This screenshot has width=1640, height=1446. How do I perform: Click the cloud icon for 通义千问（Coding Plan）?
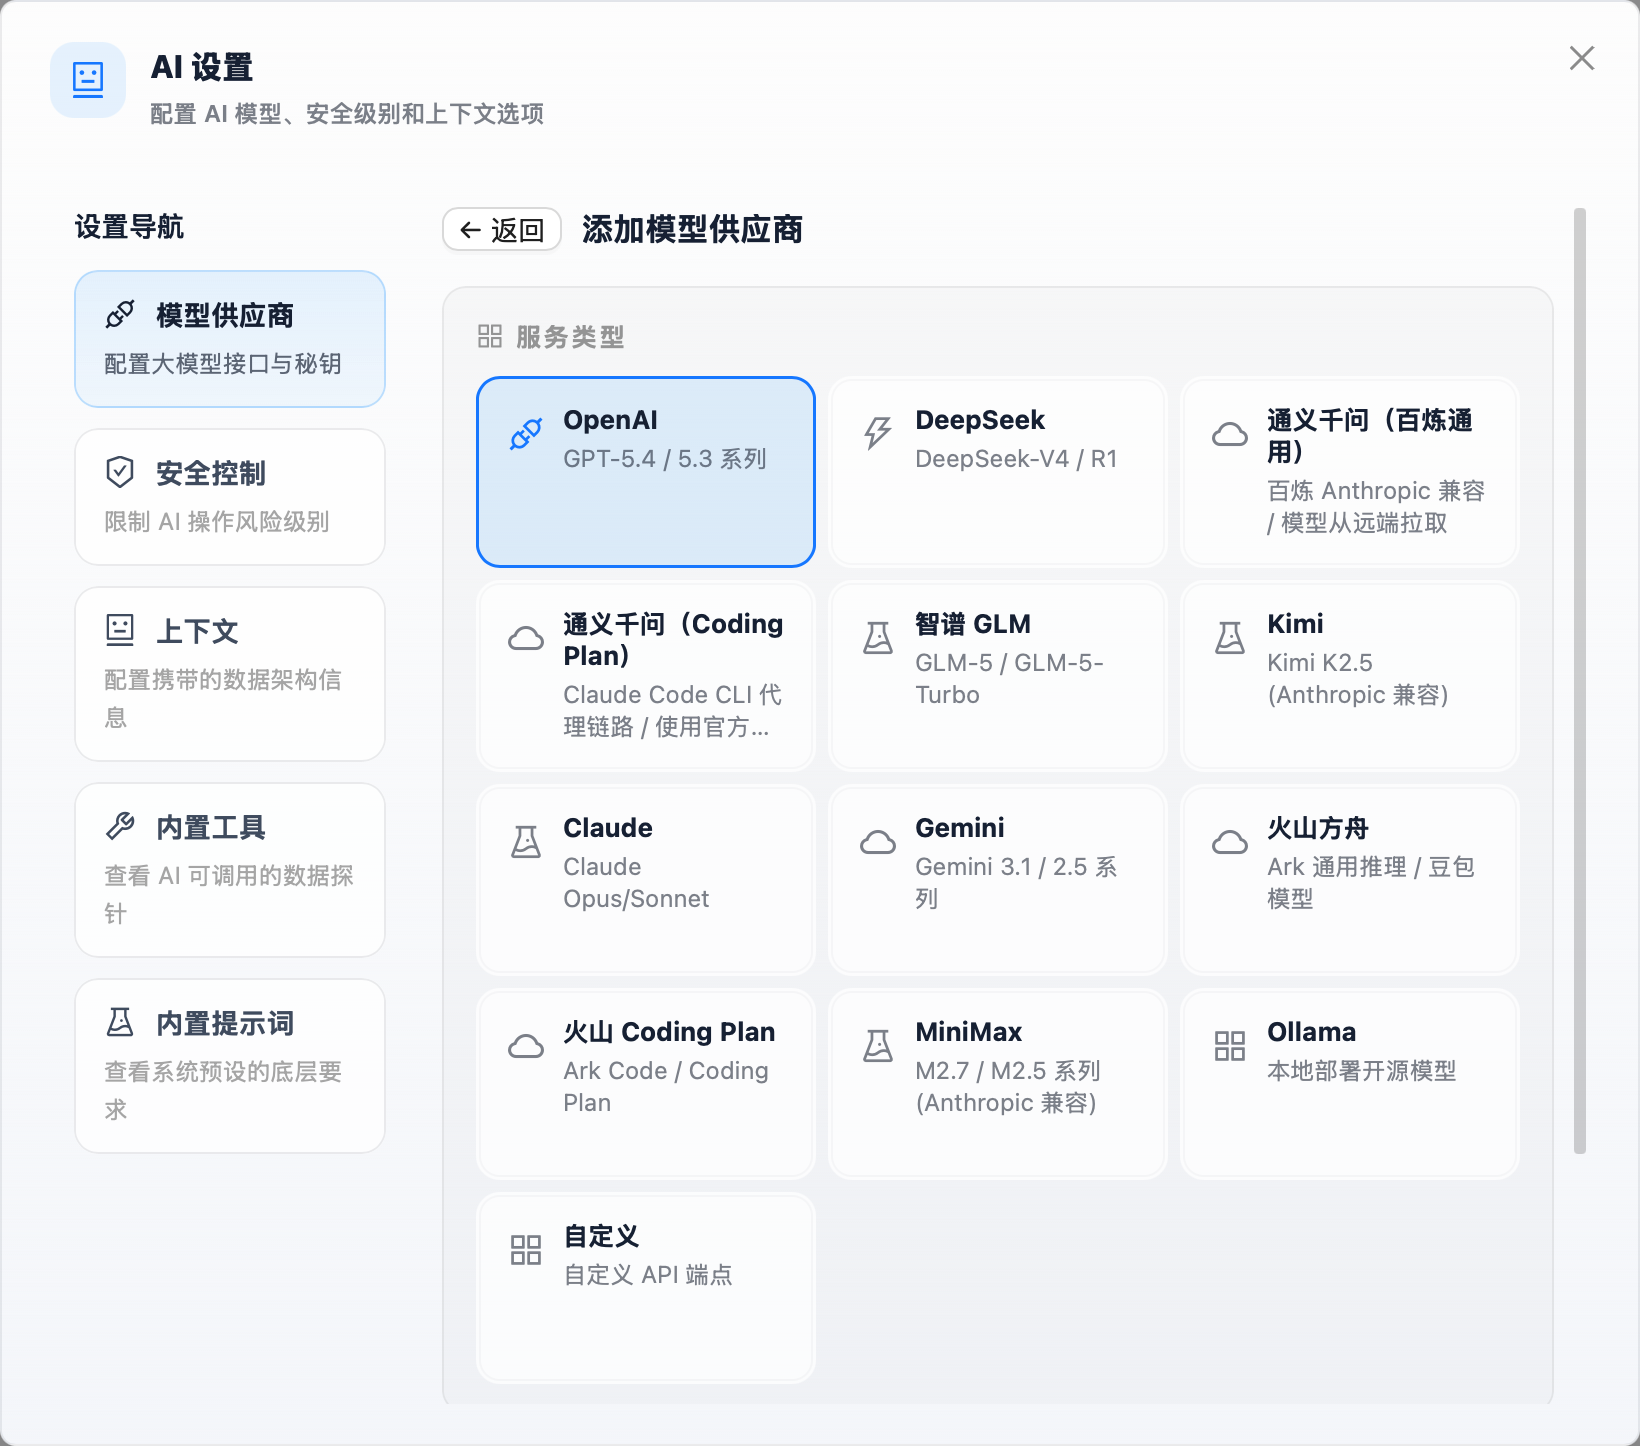526,638
